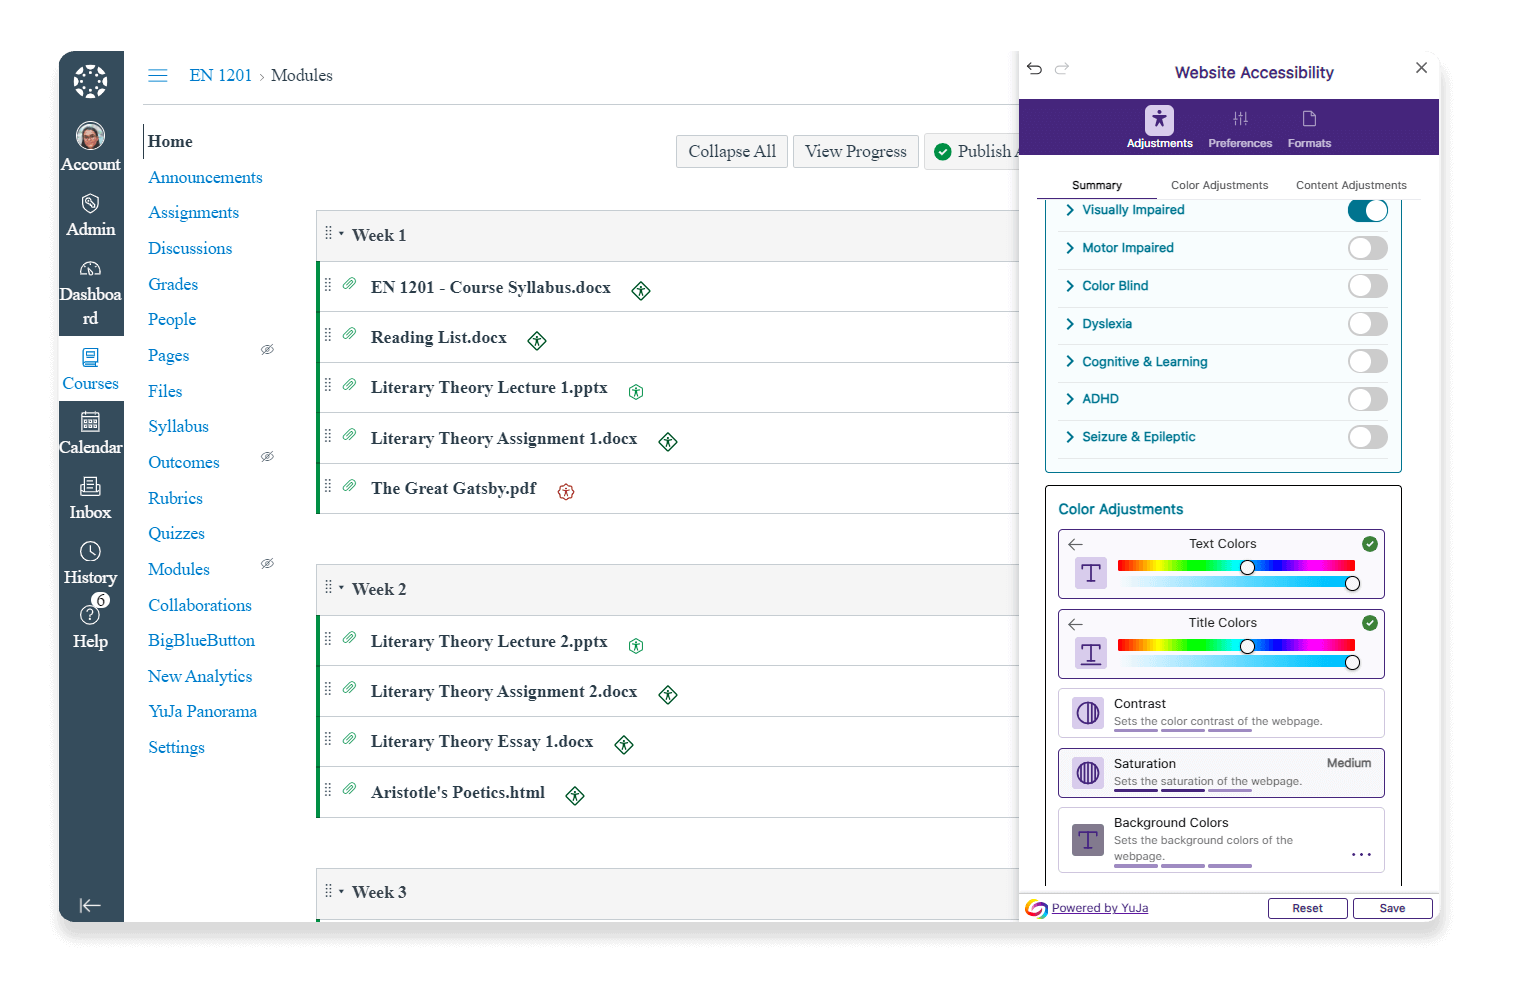Toggle the hamburger course menu
The height and width of the screenshot is (991, 1519).
(x=158, y=76)
